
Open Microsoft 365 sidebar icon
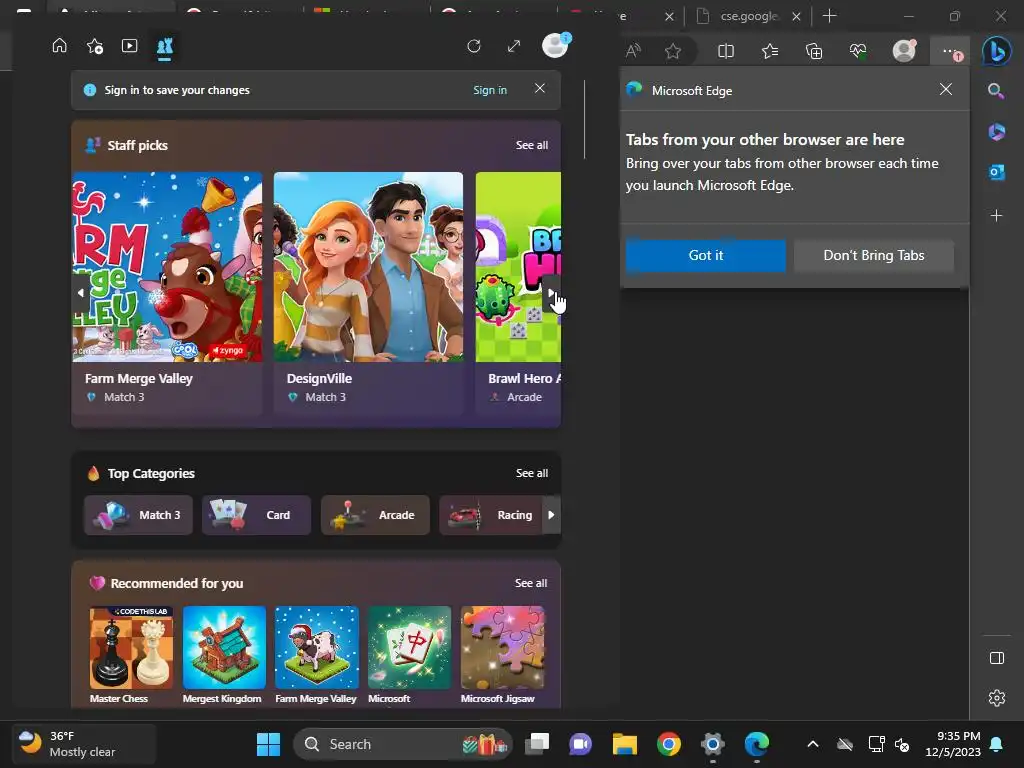997,131
